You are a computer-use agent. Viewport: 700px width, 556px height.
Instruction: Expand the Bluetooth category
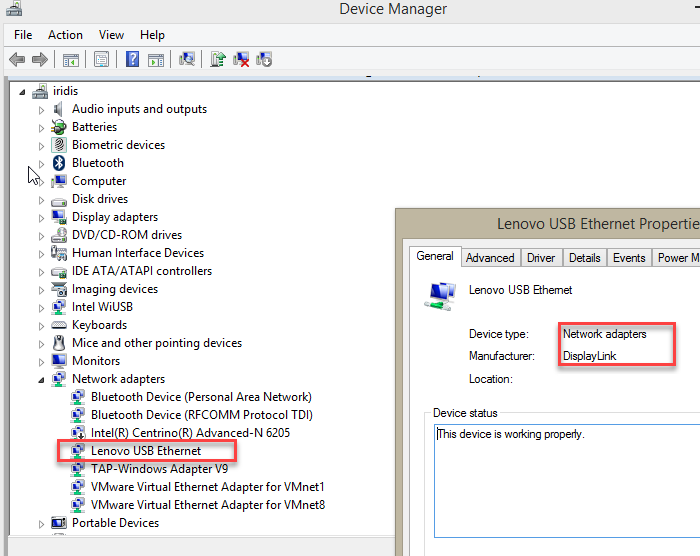pyautogui.click(x=42, y=163)
